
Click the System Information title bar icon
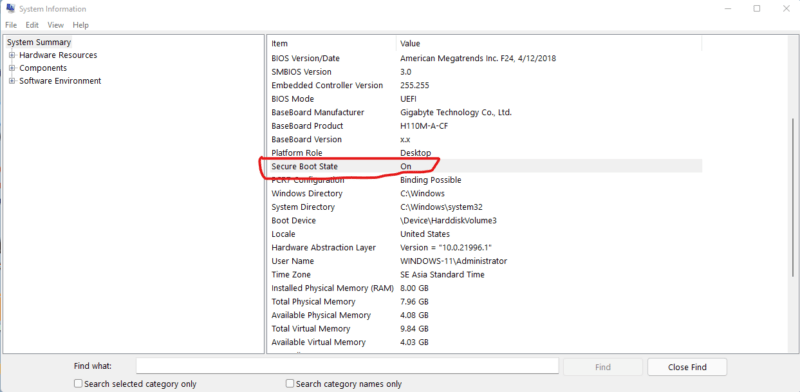pyautogui.click(x=10, y=9)
